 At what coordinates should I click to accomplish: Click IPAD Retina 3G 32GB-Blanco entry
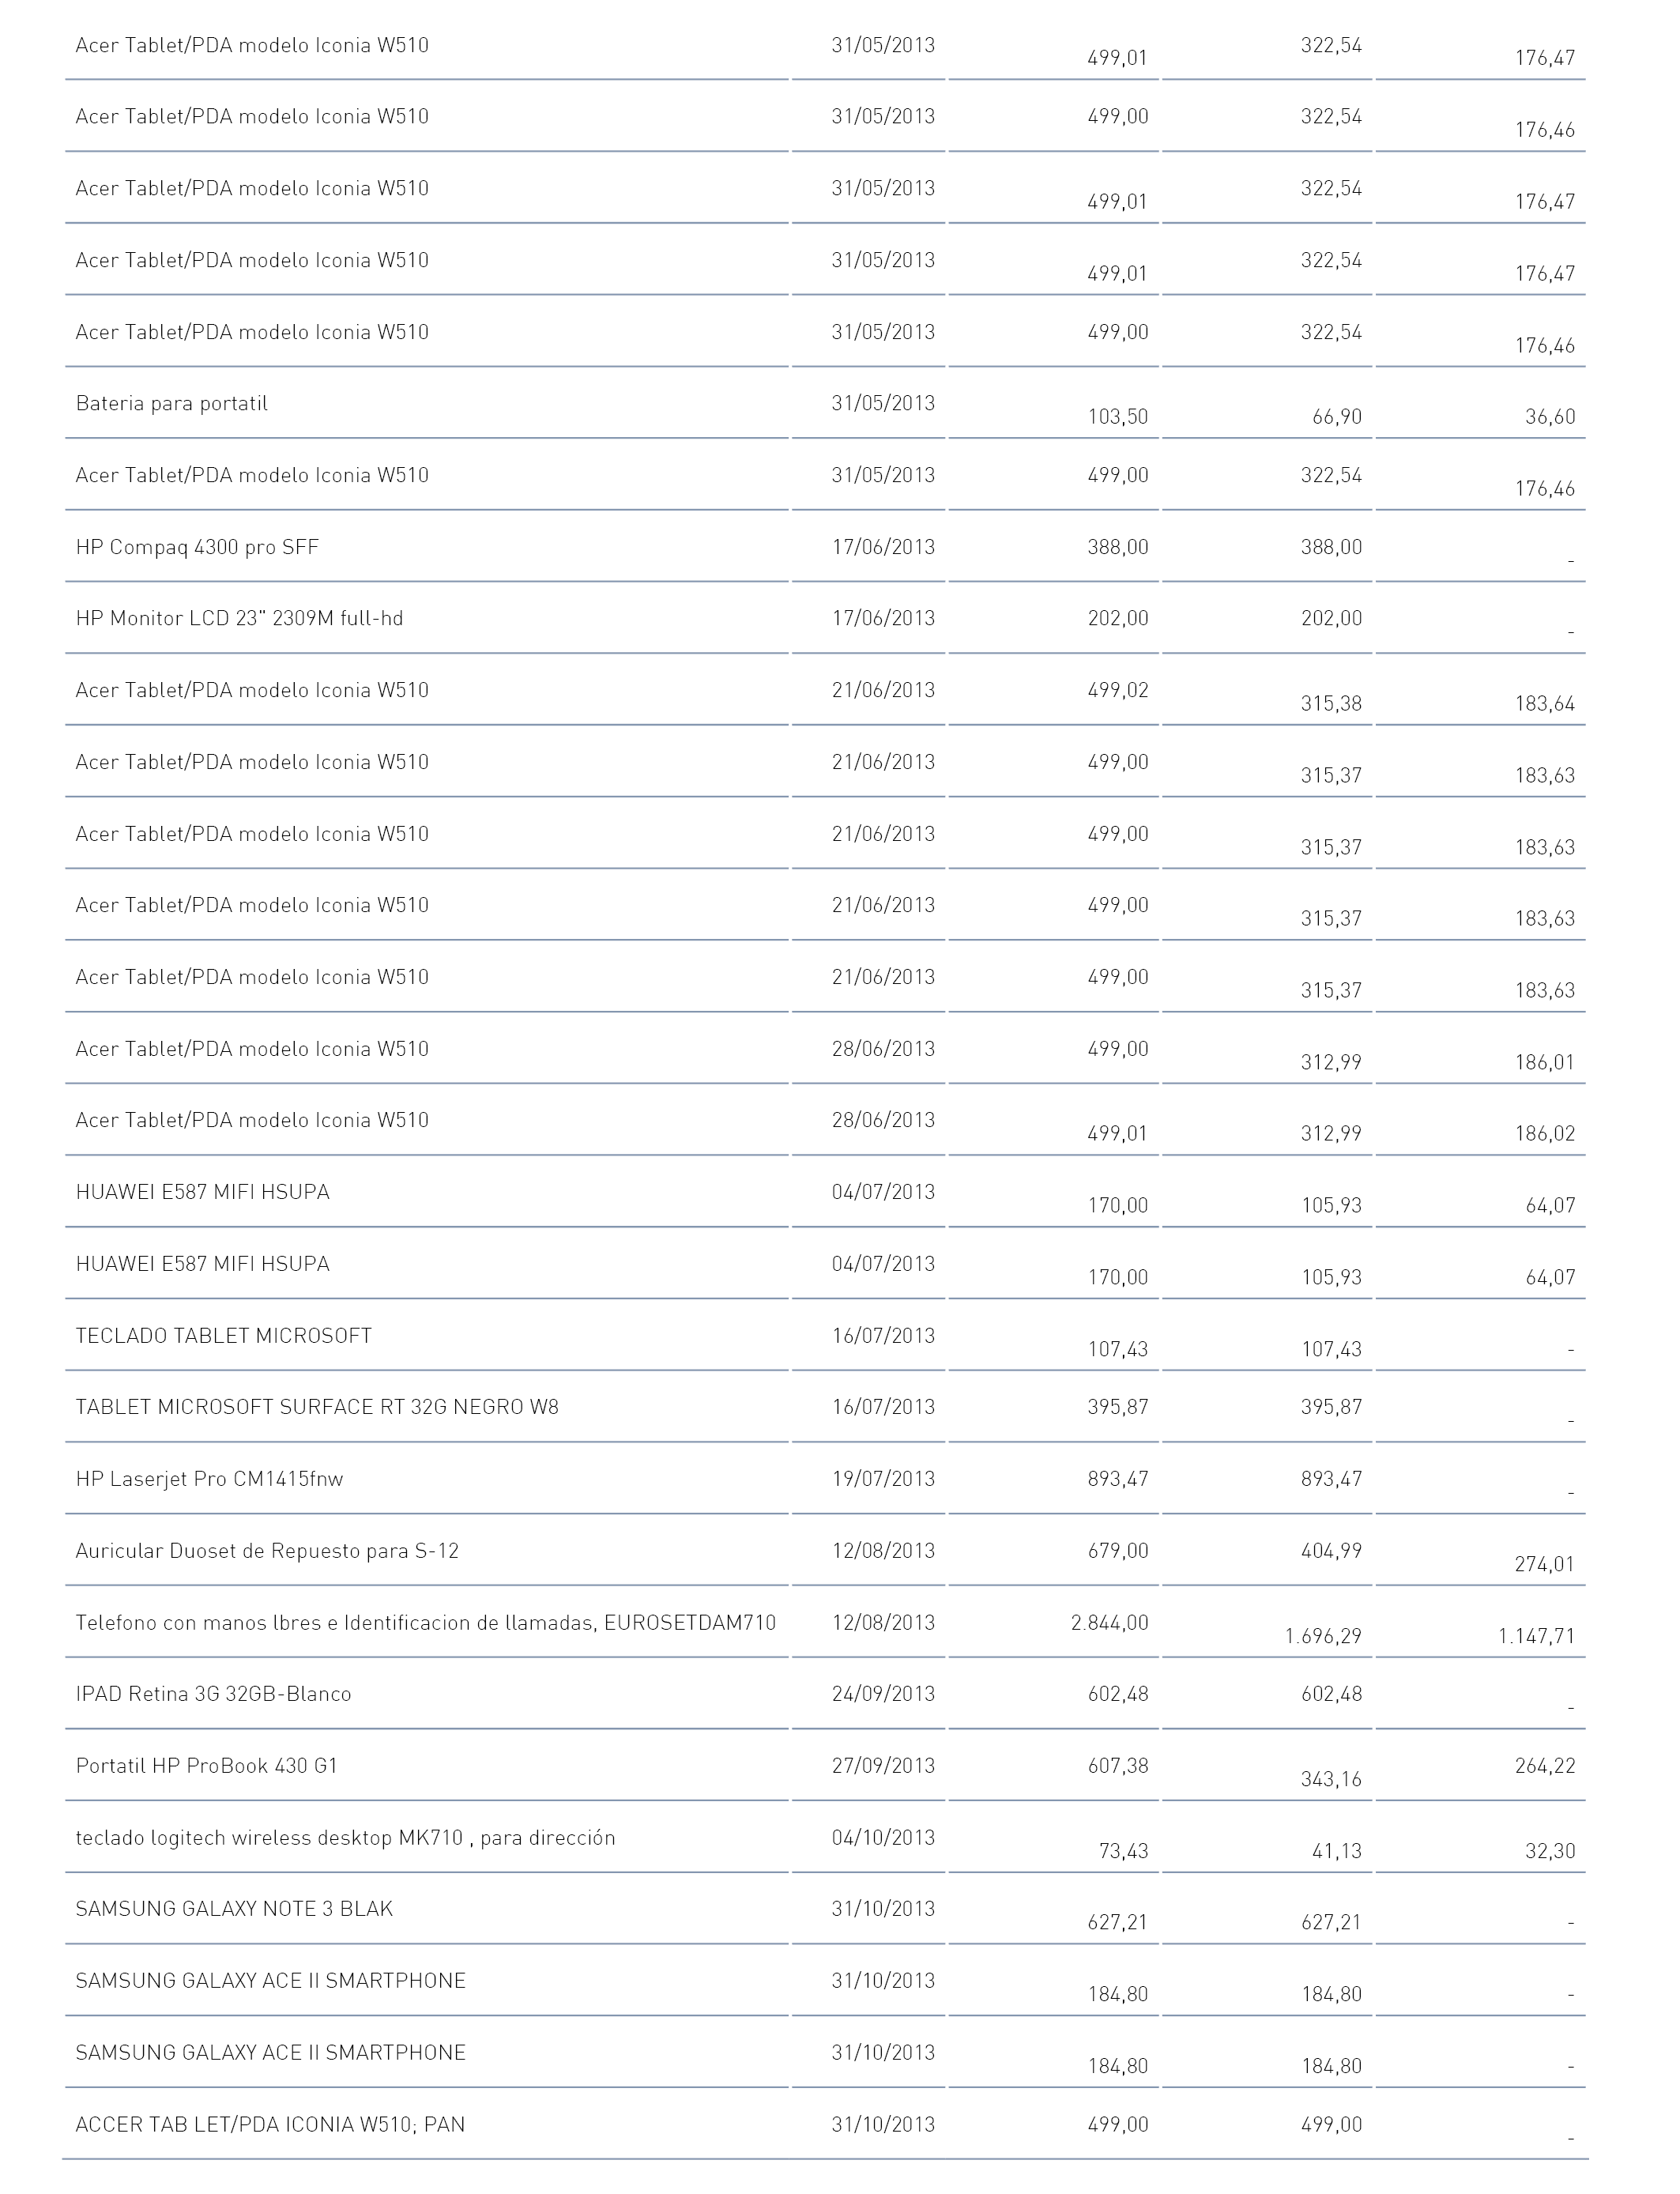pyautogui.click(x=213, y=1695)
